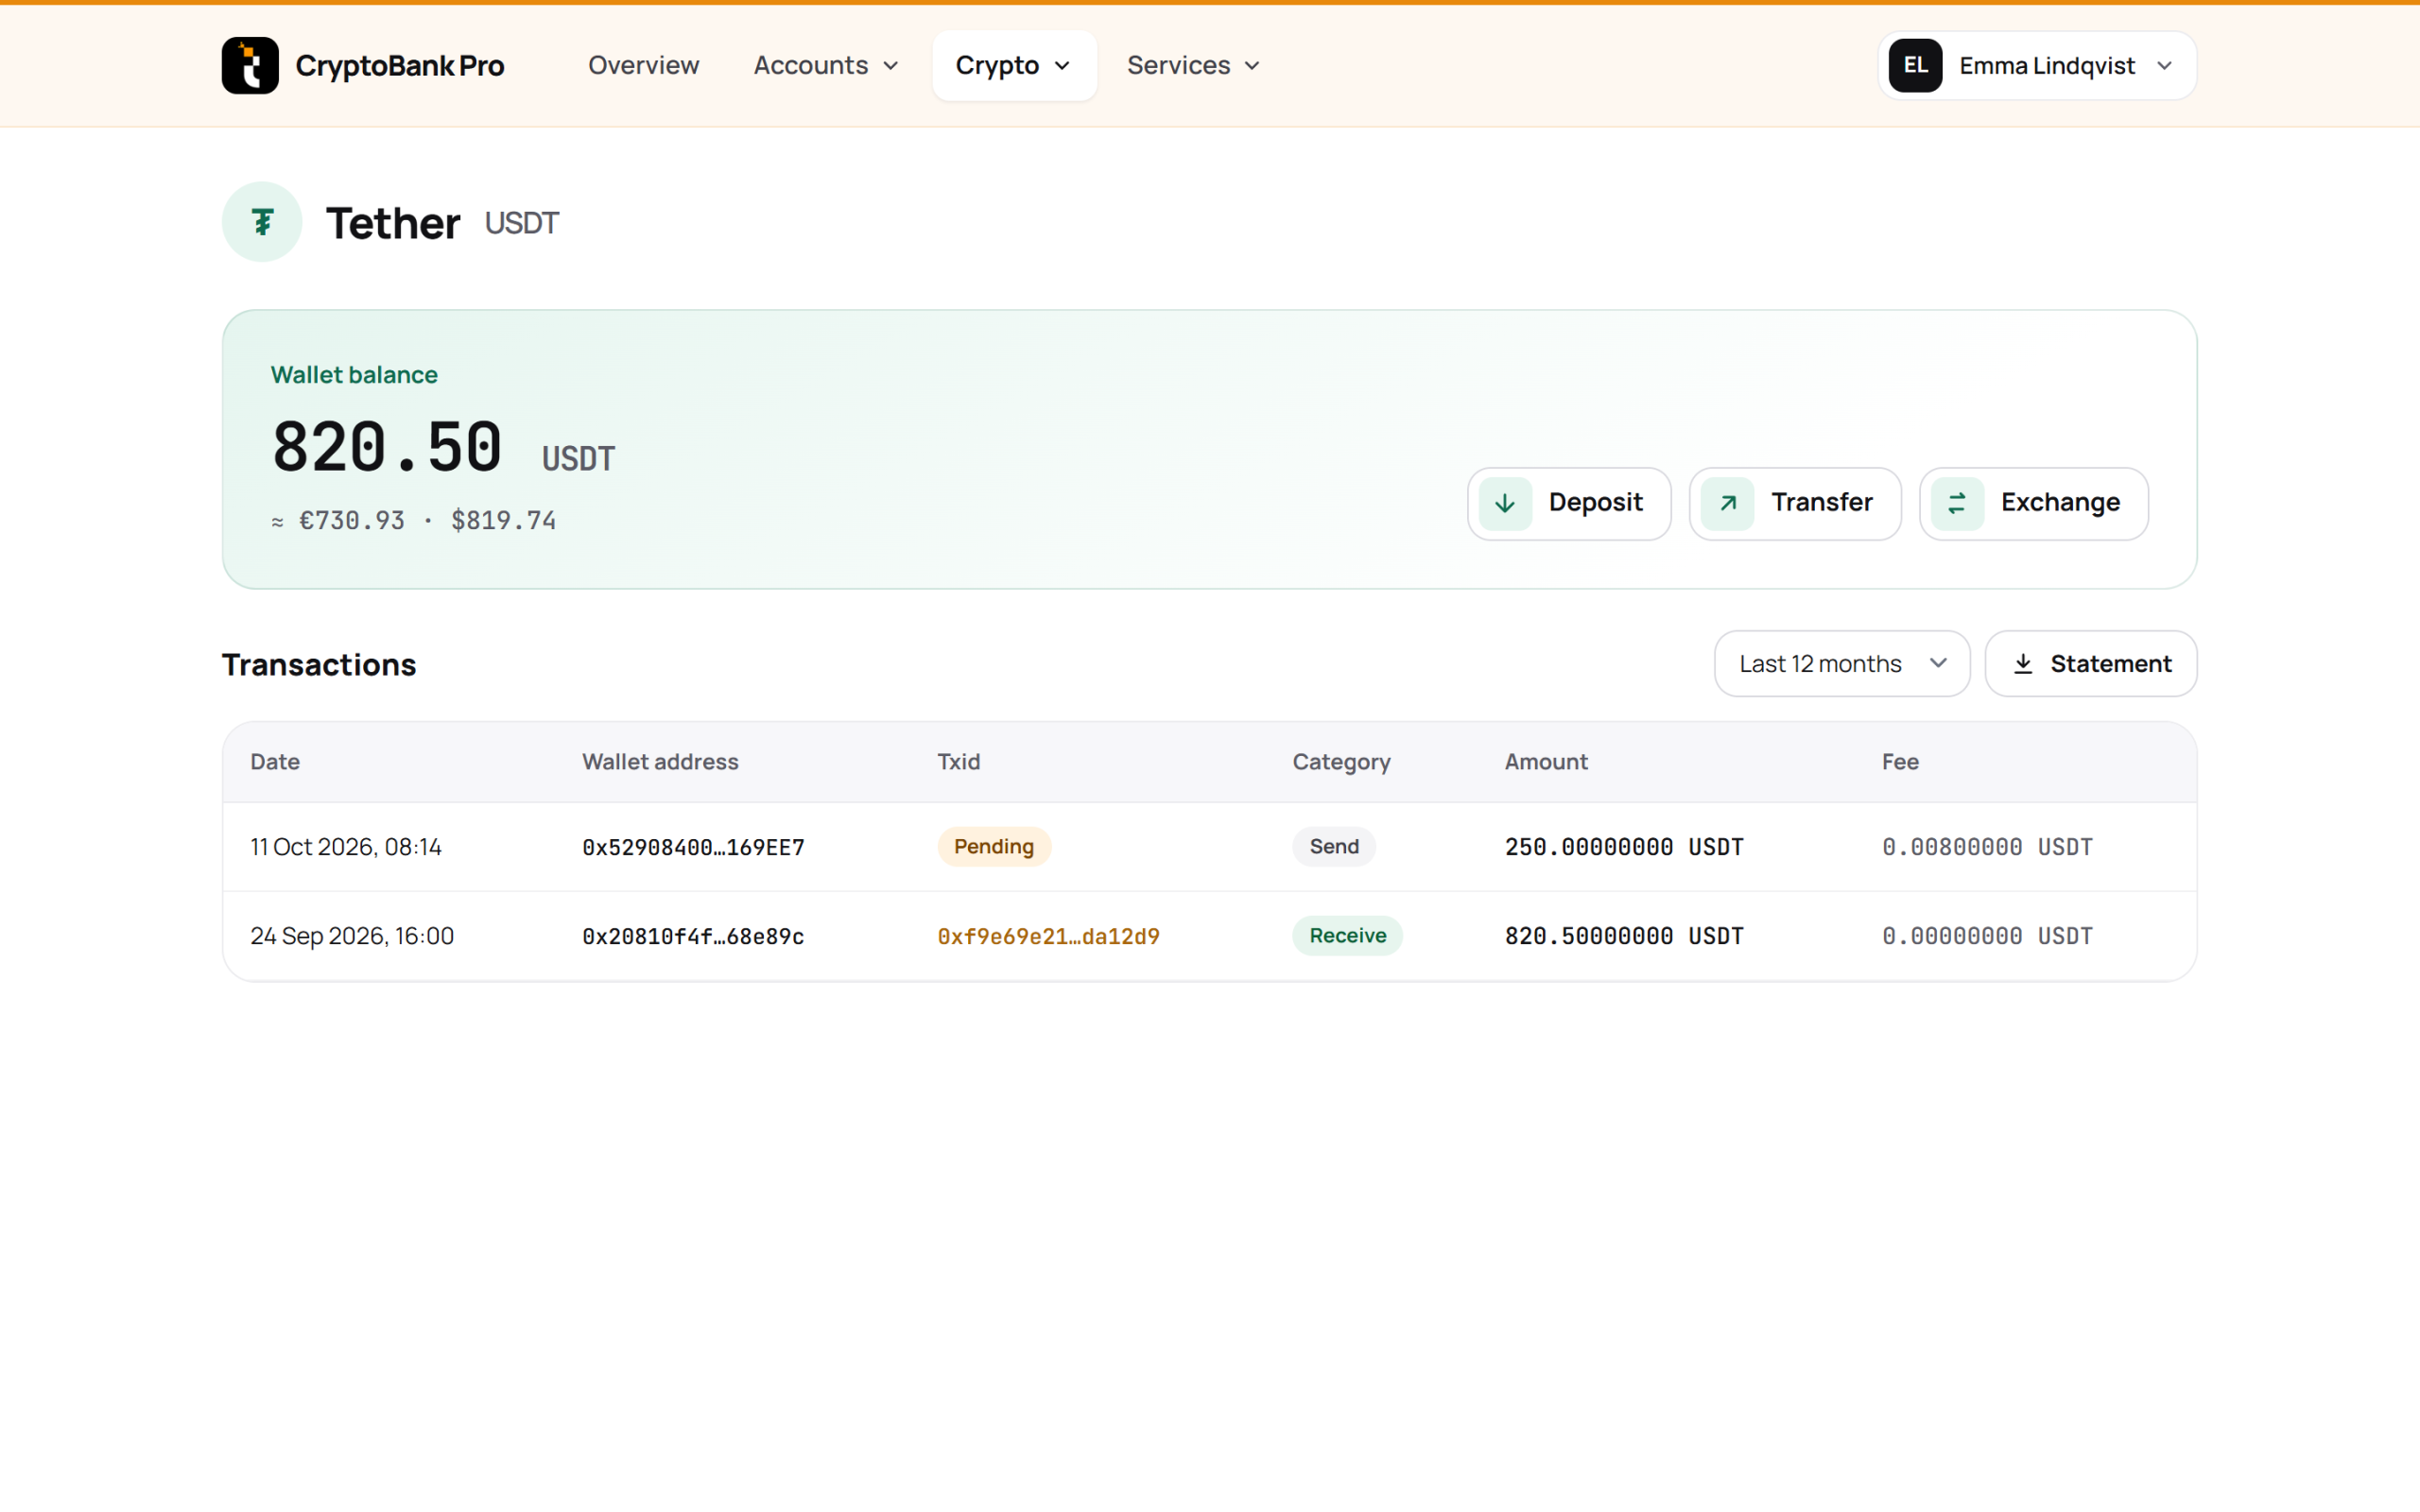Click the CryptoBank Pro brand name
This screenshot has width=2420, height=1512.
(x=400, y=65)
